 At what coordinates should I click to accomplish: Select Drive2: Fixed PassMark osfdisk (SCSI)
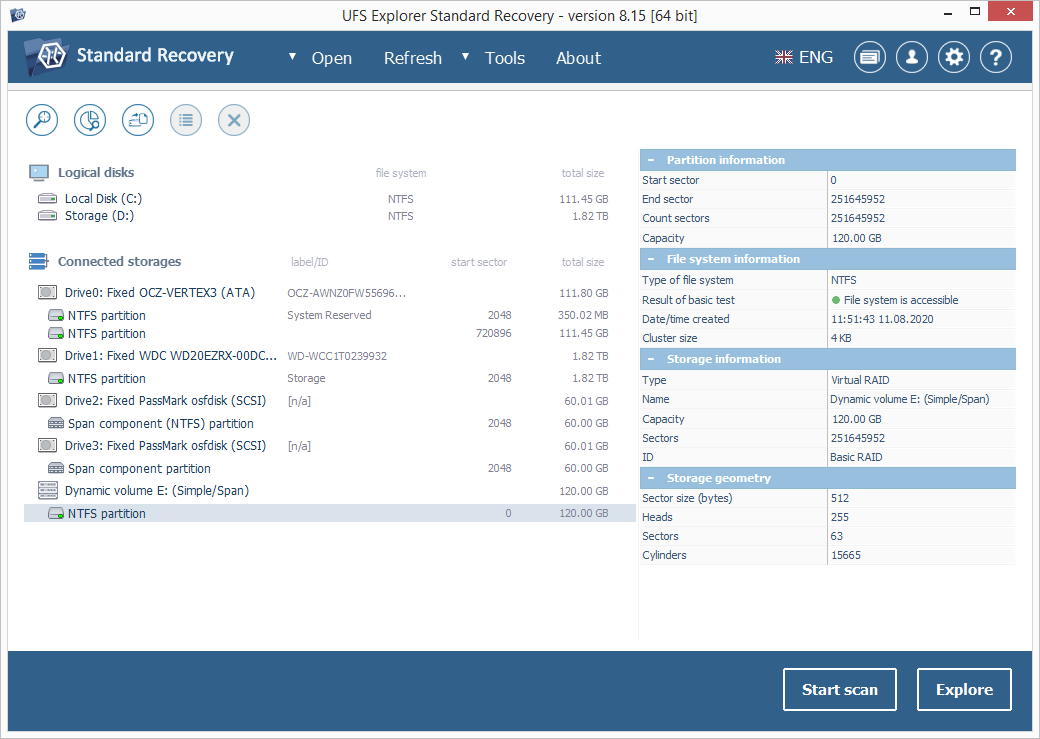[x=330, y=401]
